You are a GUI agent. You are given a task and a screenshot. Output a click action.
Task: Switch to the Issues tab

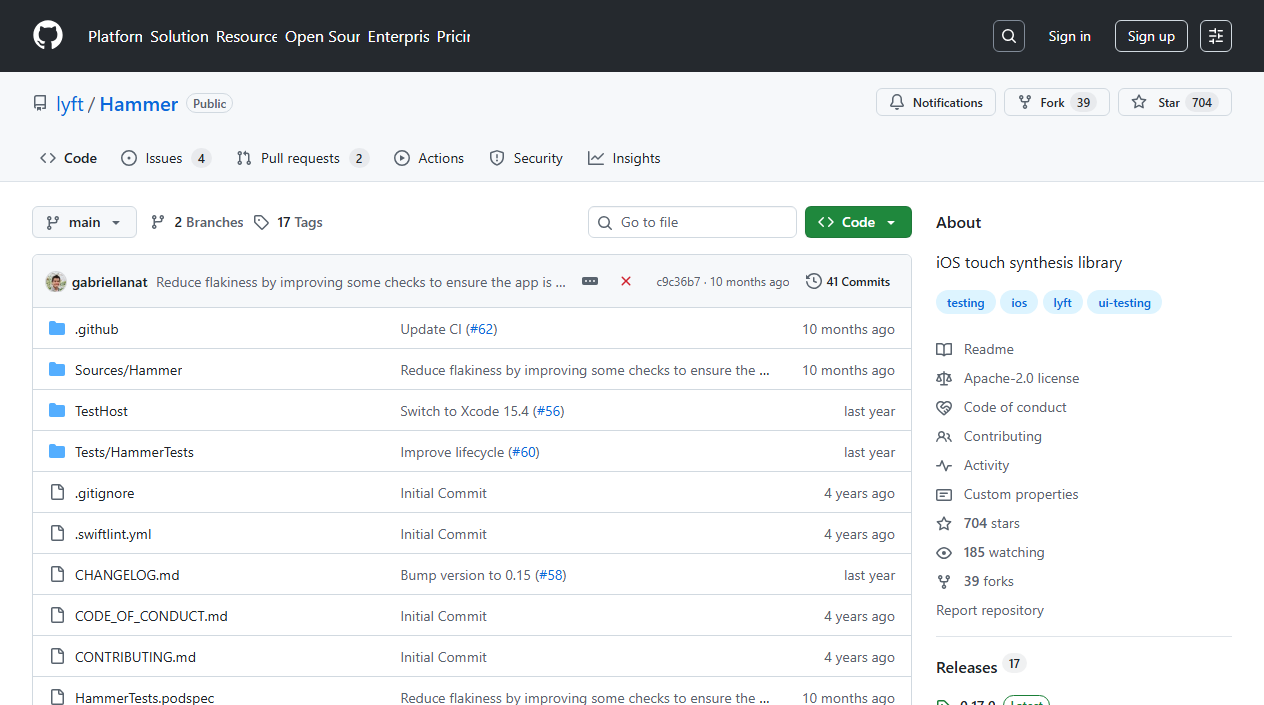tap(166, 158)
